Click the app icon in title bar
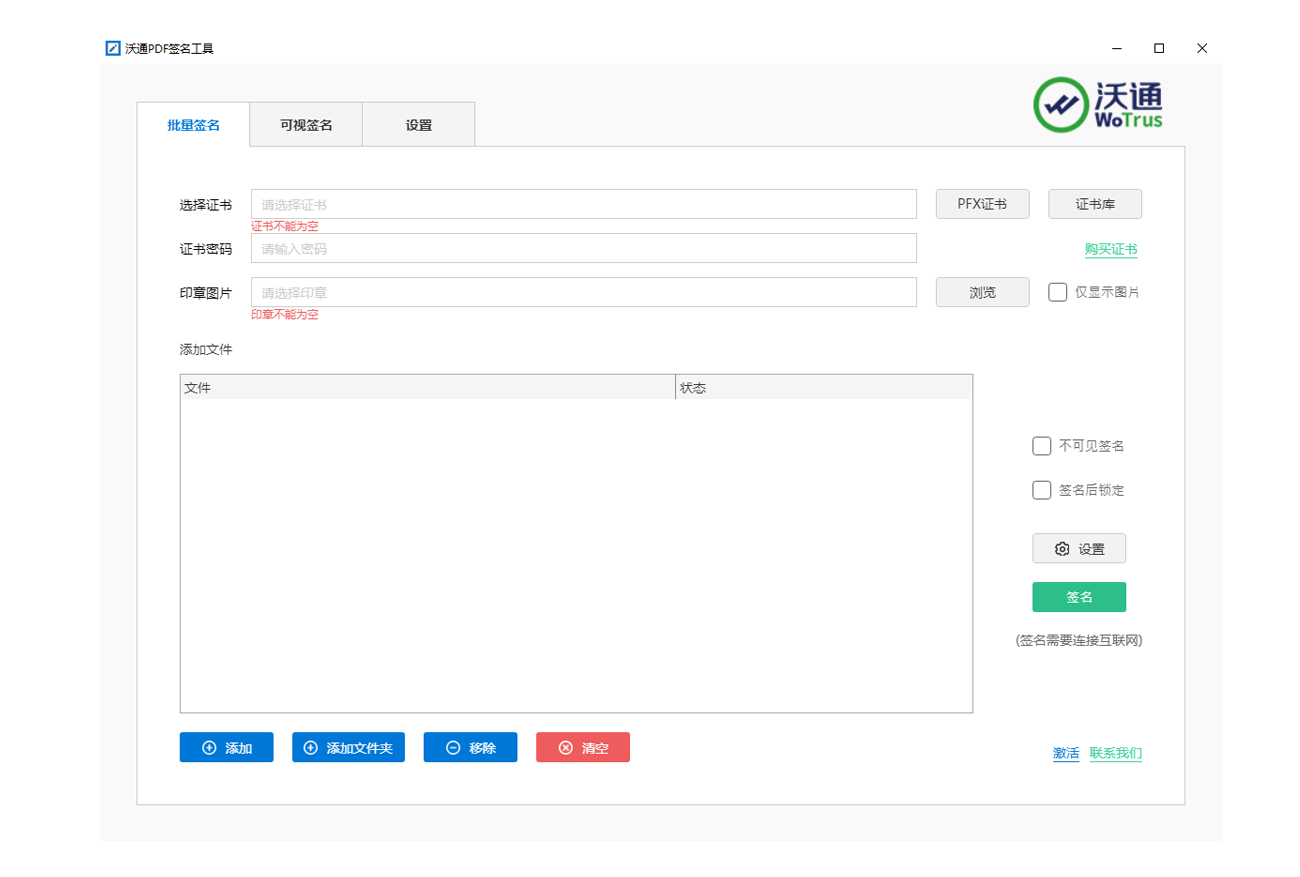The width and height of the screenshot is (1300, 877). tap(113, 48)
